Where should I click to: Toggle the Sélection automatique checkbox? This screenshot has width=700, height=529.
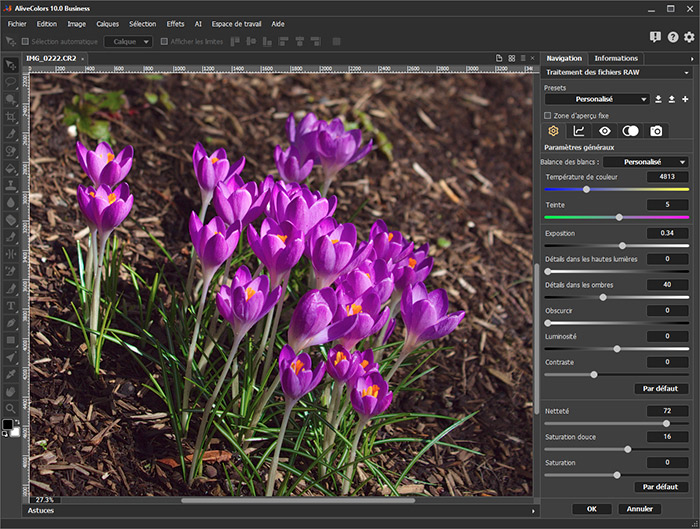pyautogui.click(x=26, y=42)
